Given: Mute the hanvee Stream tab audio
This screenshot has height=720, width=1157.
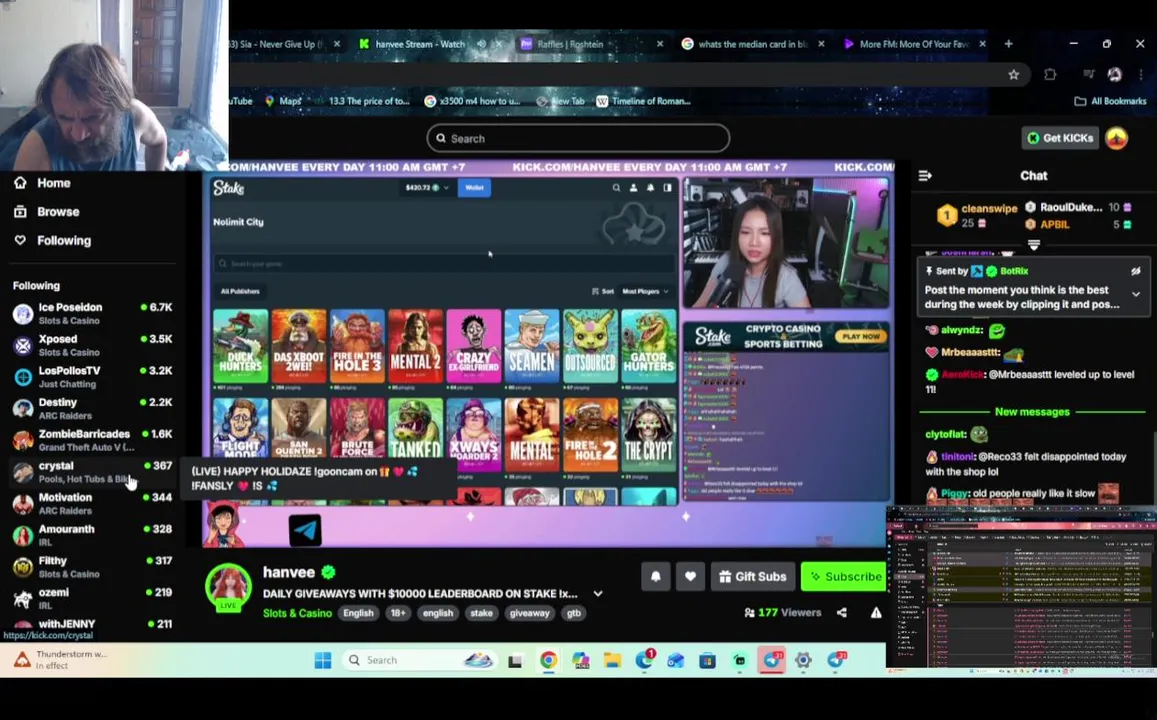Looking at the screenshot, I should [x=482, y=44].
